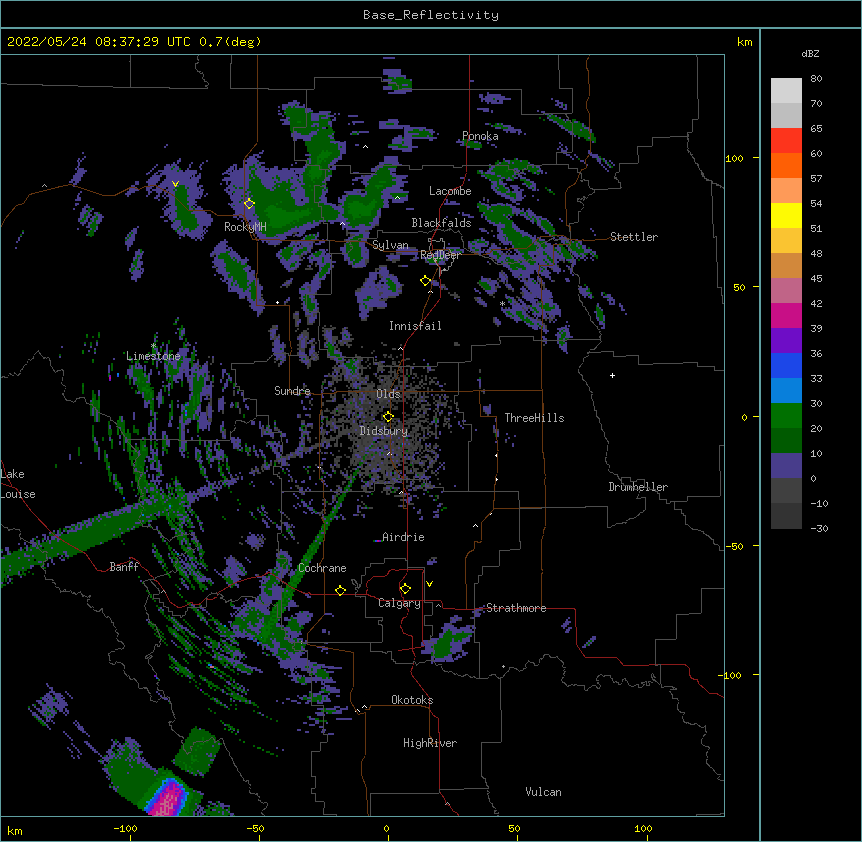Click the green echo cell southeast of Calgary
Image resolution: width=862 pixels, height=842 pixels.
click(449, 642)
